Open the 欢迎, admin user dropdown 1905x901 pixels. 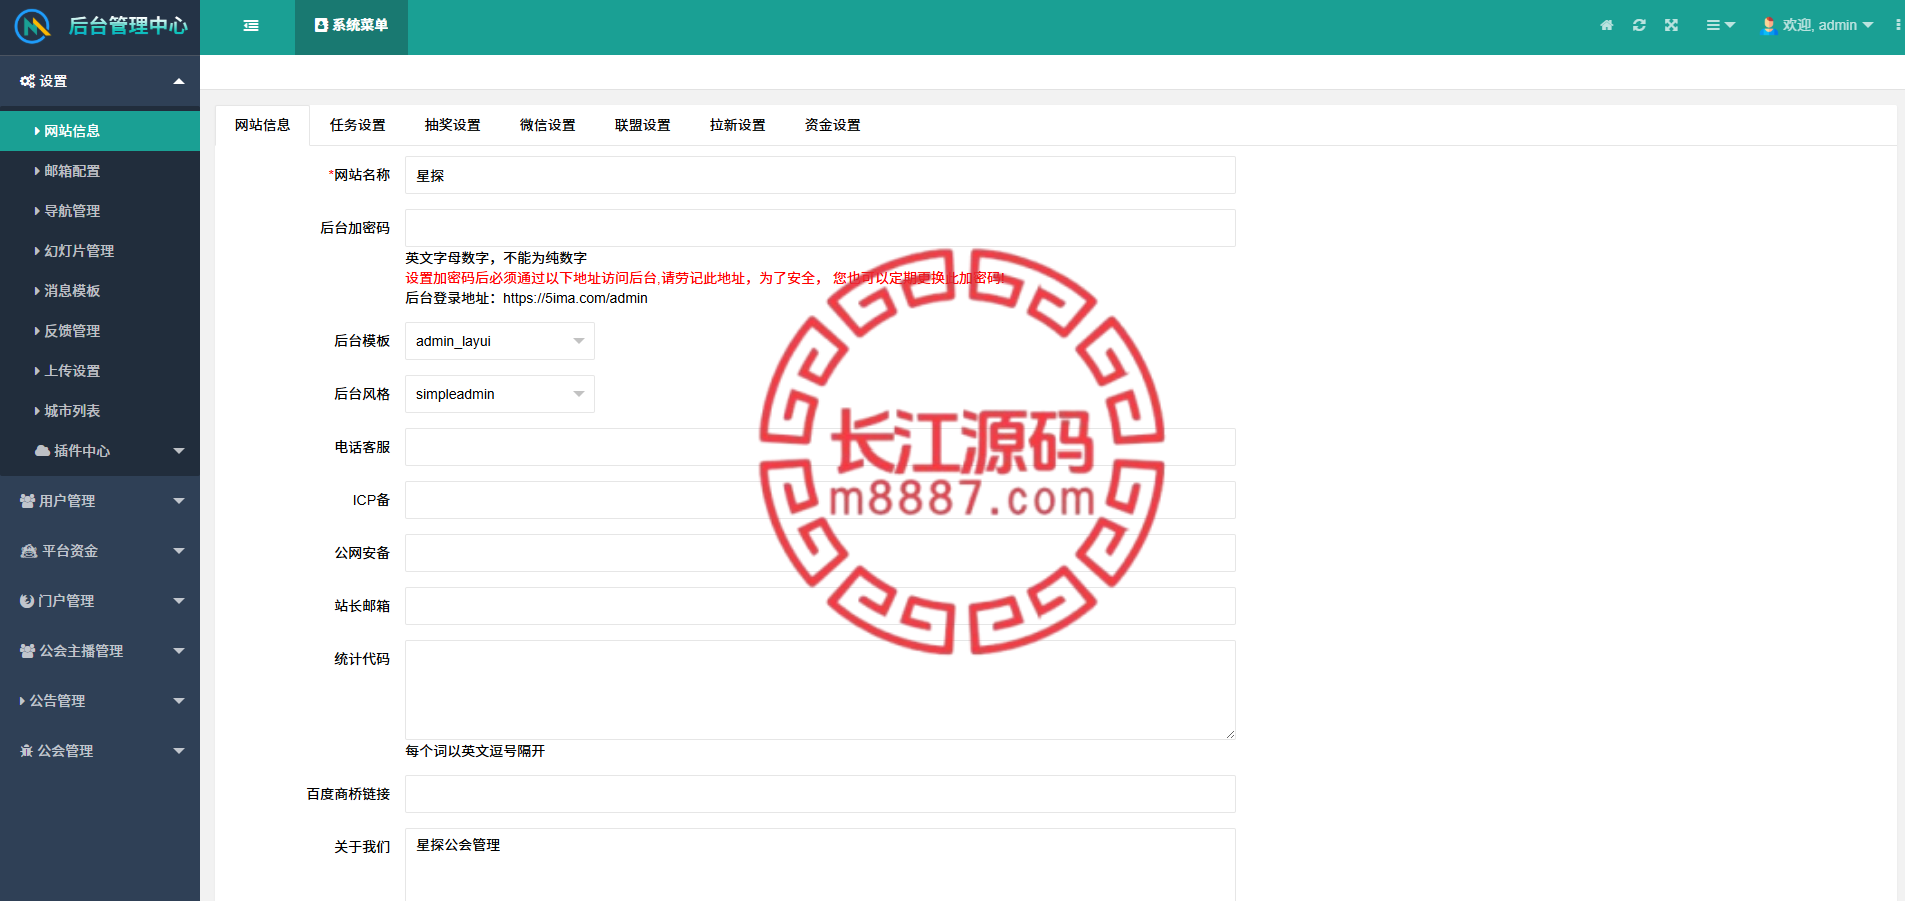[1818, 26]
